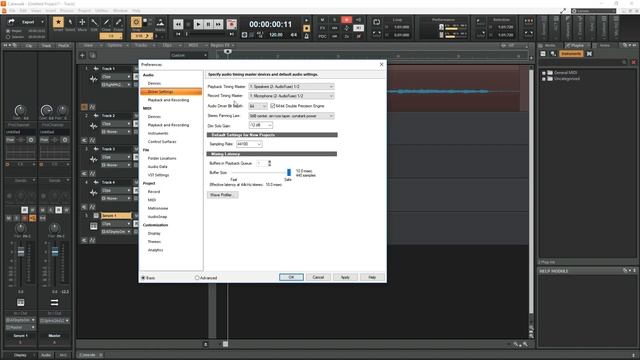The height and width of the screenshot is (360, 640).
Task: Open the Sampling Rate dropdown
Action: (249, 144)
